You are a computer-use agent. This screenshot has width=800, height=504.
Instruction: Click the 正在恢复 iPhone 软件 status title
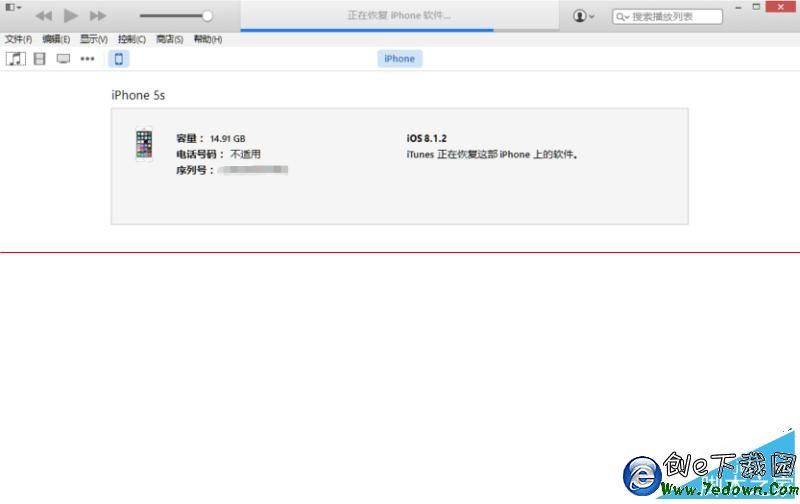pos(399,16)
